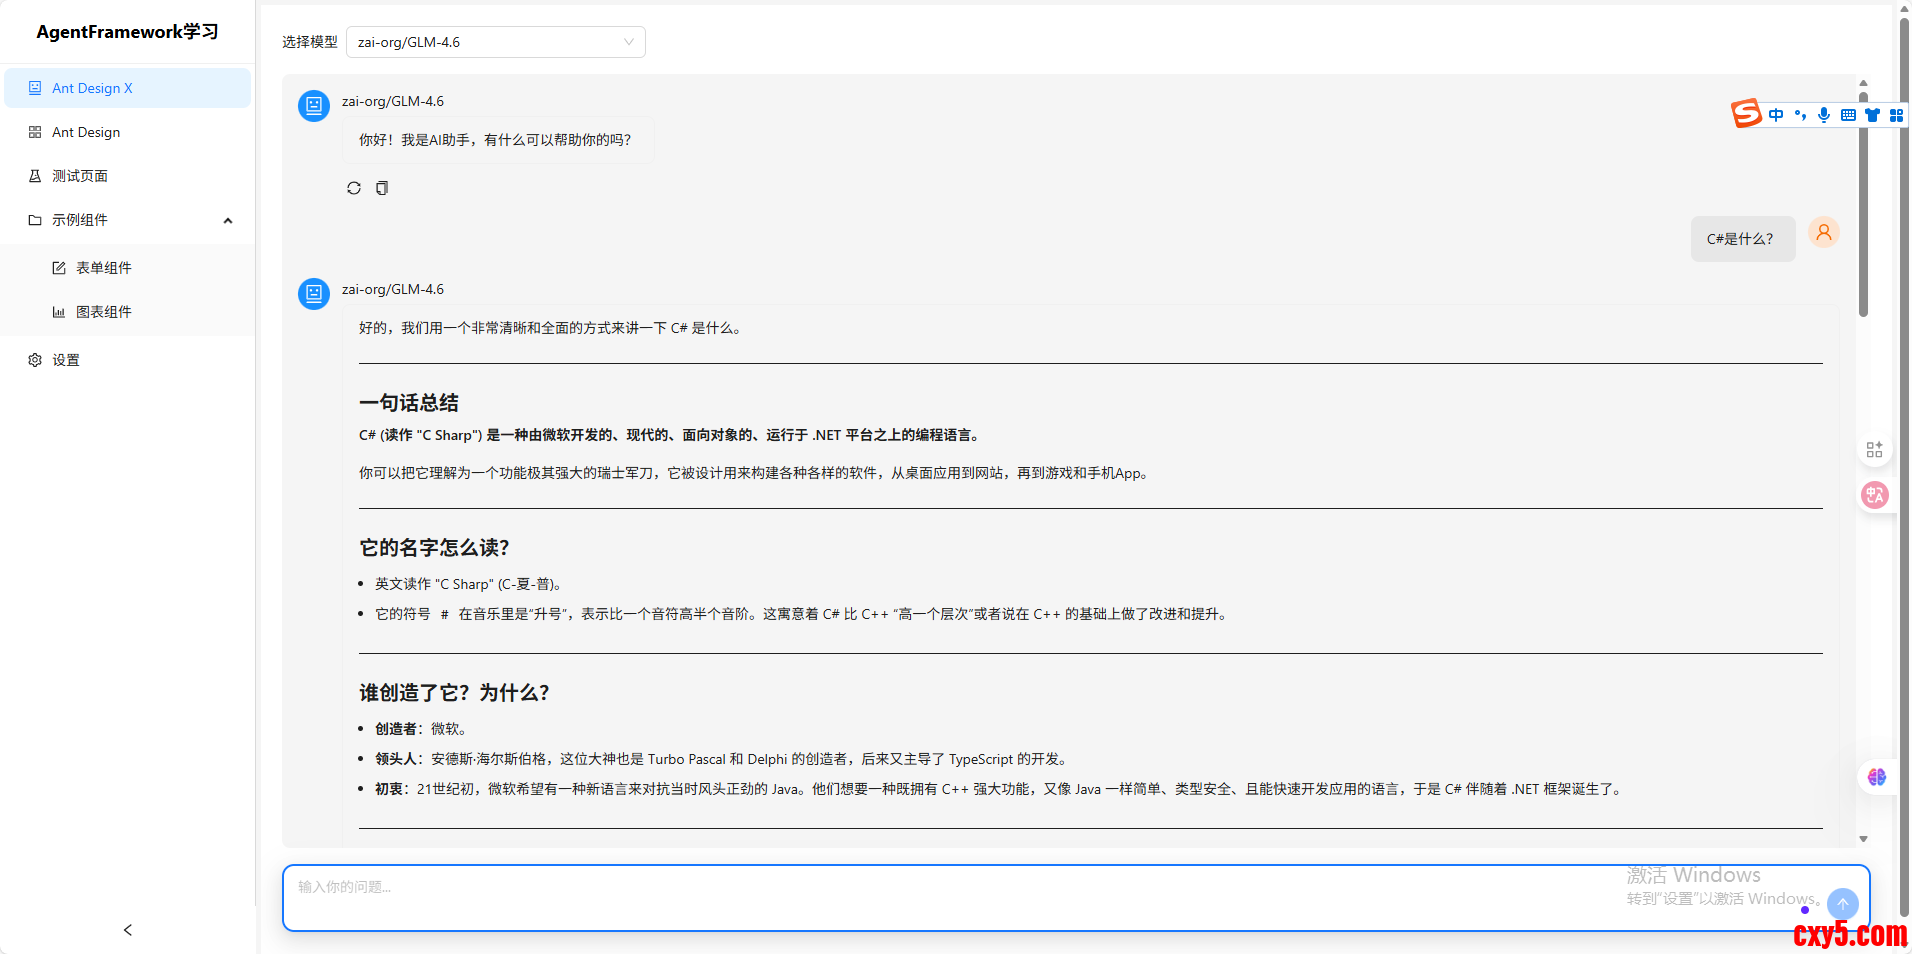Open the IME toolbox grid icon
The image size is (1912, 954).
coord(1896,115)
